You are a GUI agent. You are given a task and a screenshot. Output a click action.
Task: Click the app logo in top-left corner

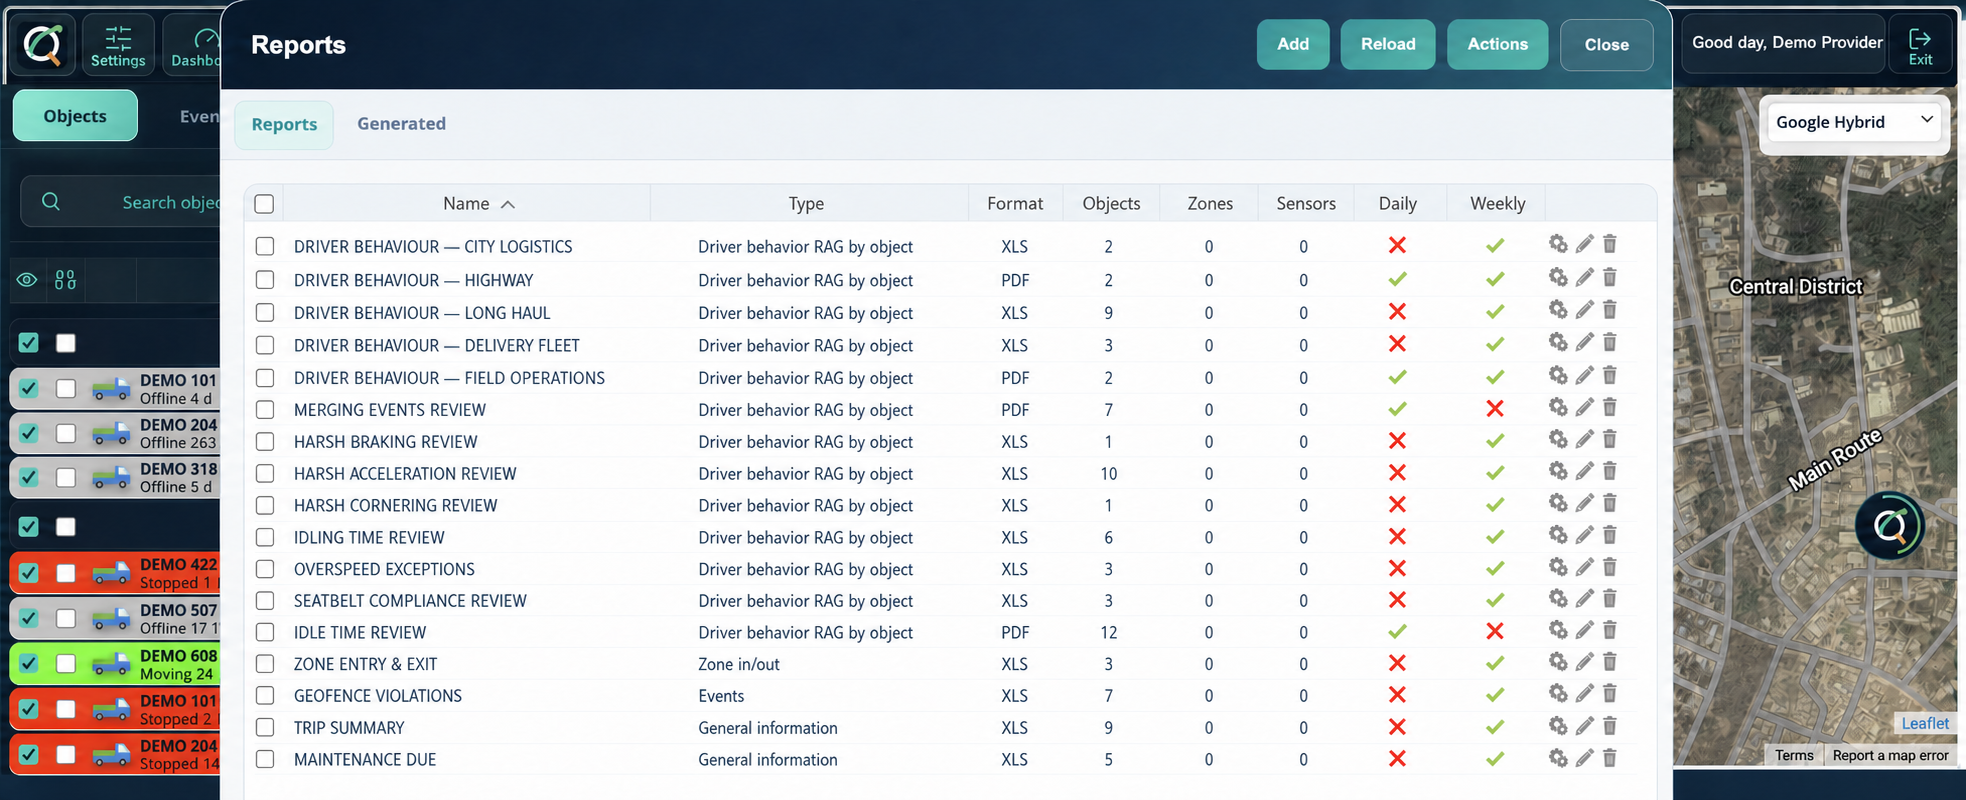click(x=43, y=45)
